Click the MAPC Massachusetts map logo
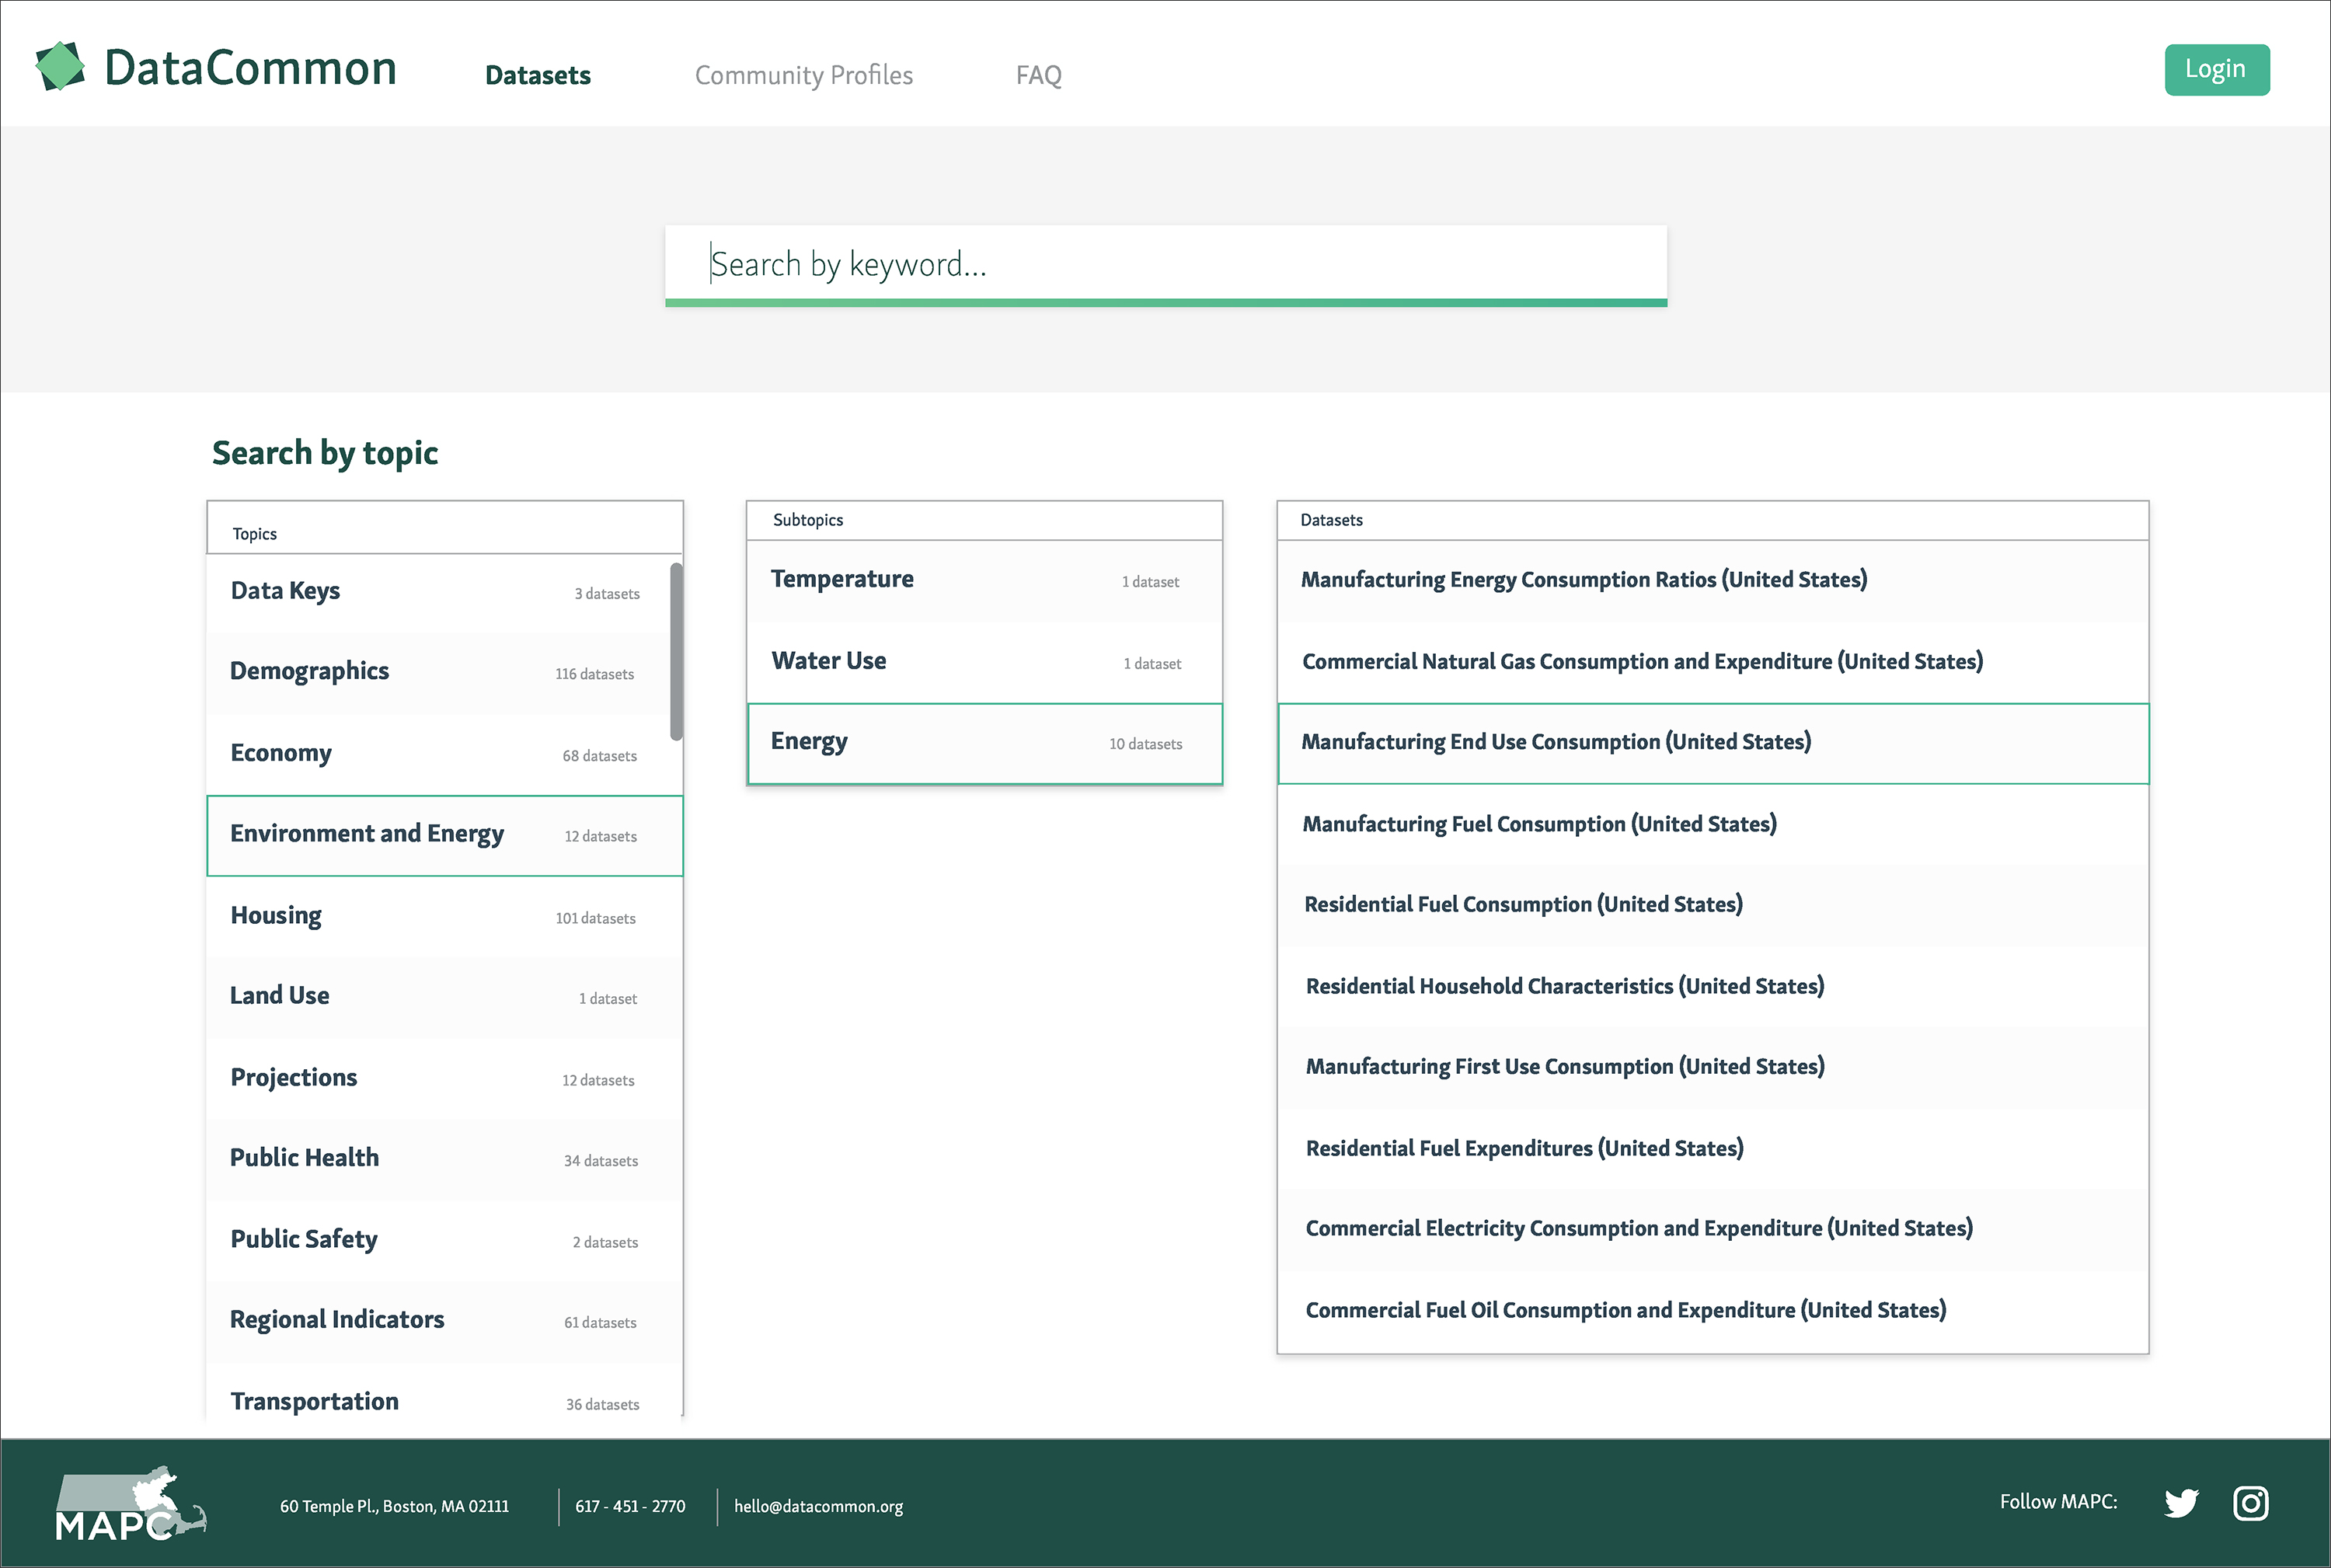The width and height of the screenshot is (2331, 1568). 130,1504
